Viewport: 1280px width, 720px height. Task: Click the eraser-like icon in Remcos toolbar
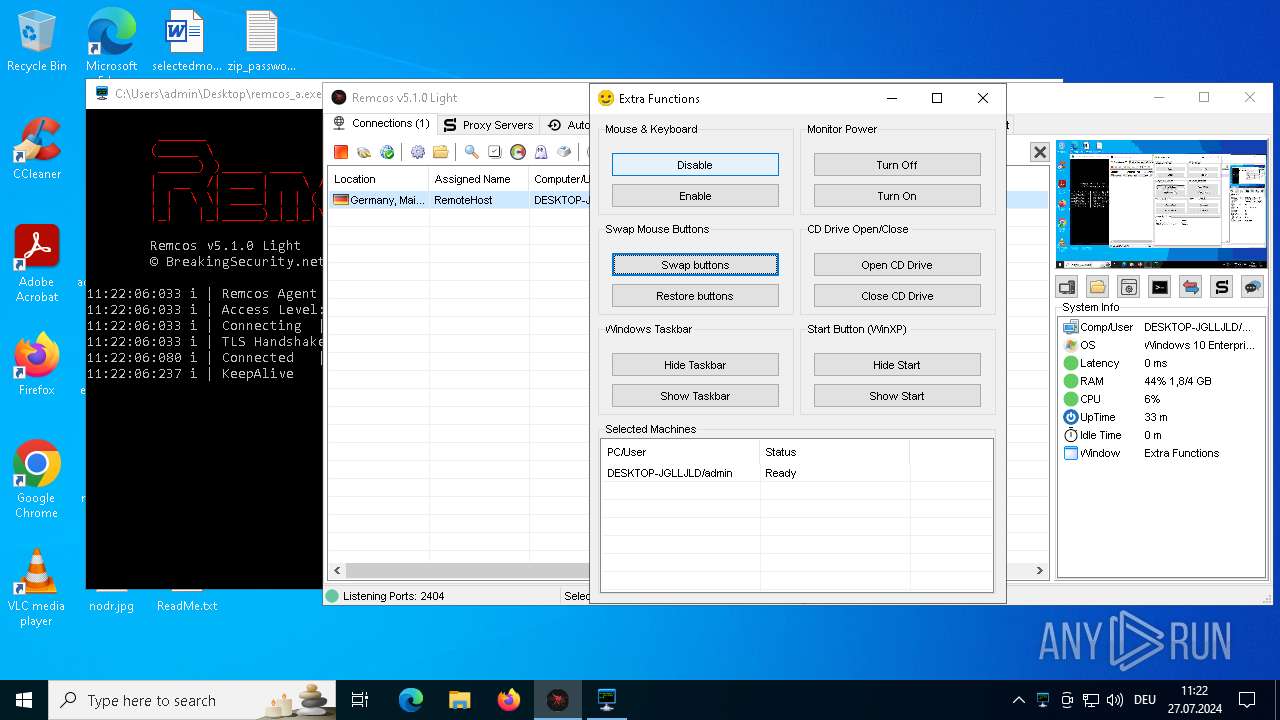(x=564, y=152)
